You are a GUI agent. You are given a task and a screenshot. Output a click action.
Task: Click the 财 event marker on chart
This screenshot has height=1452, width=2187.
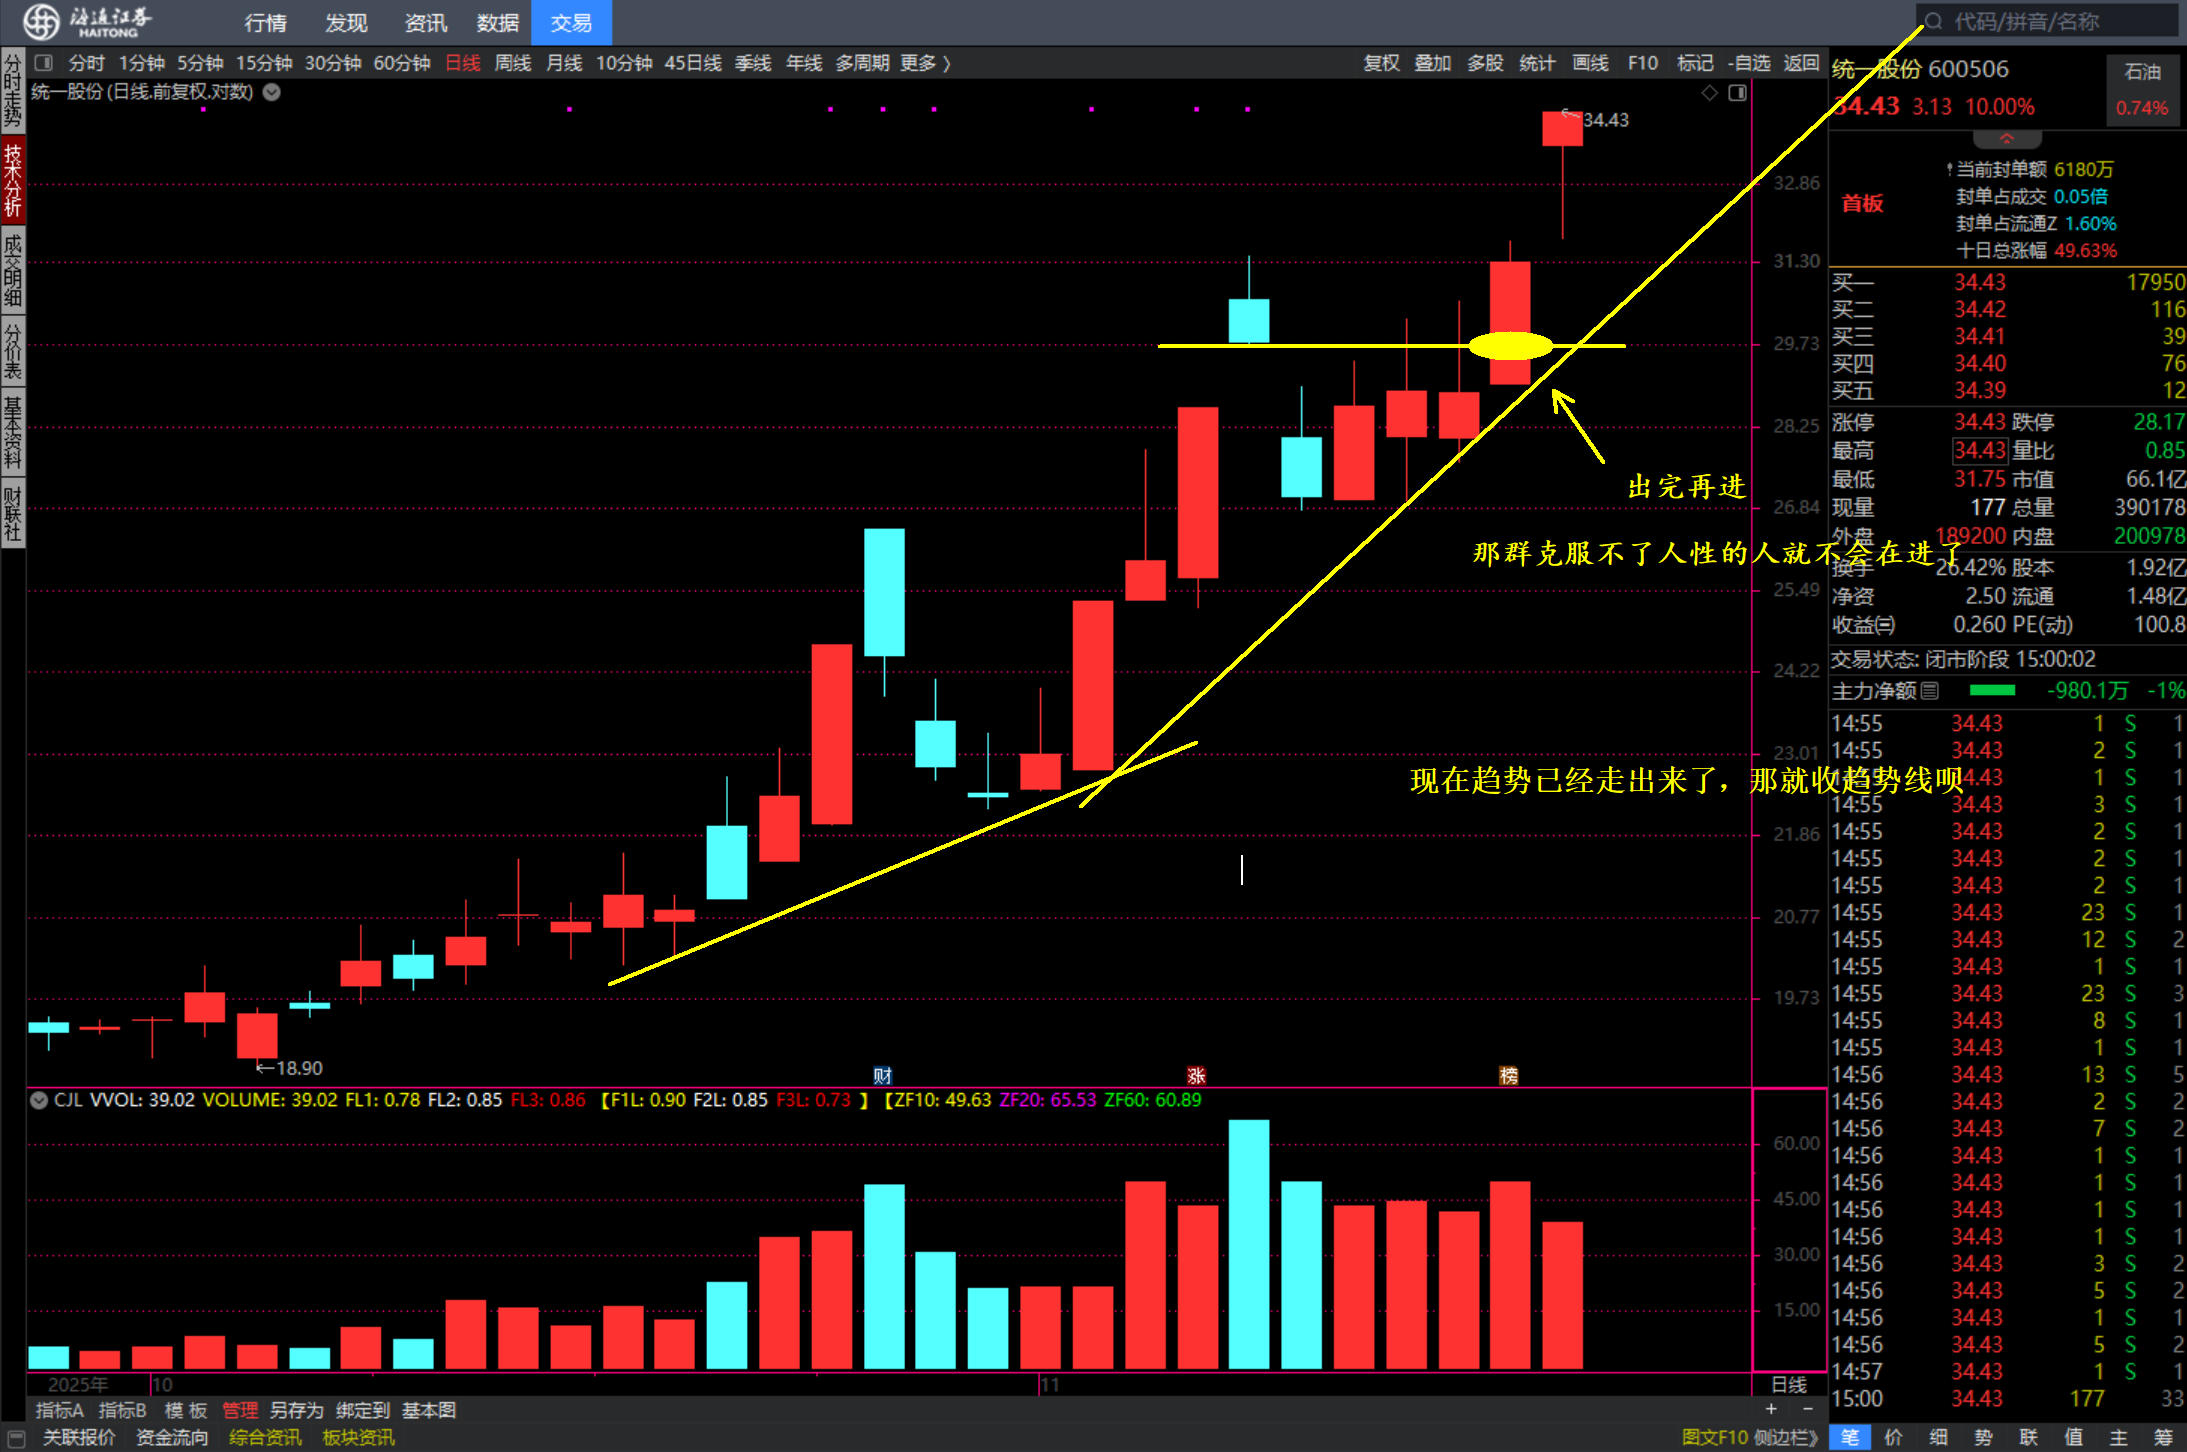tap(882, 1076)
